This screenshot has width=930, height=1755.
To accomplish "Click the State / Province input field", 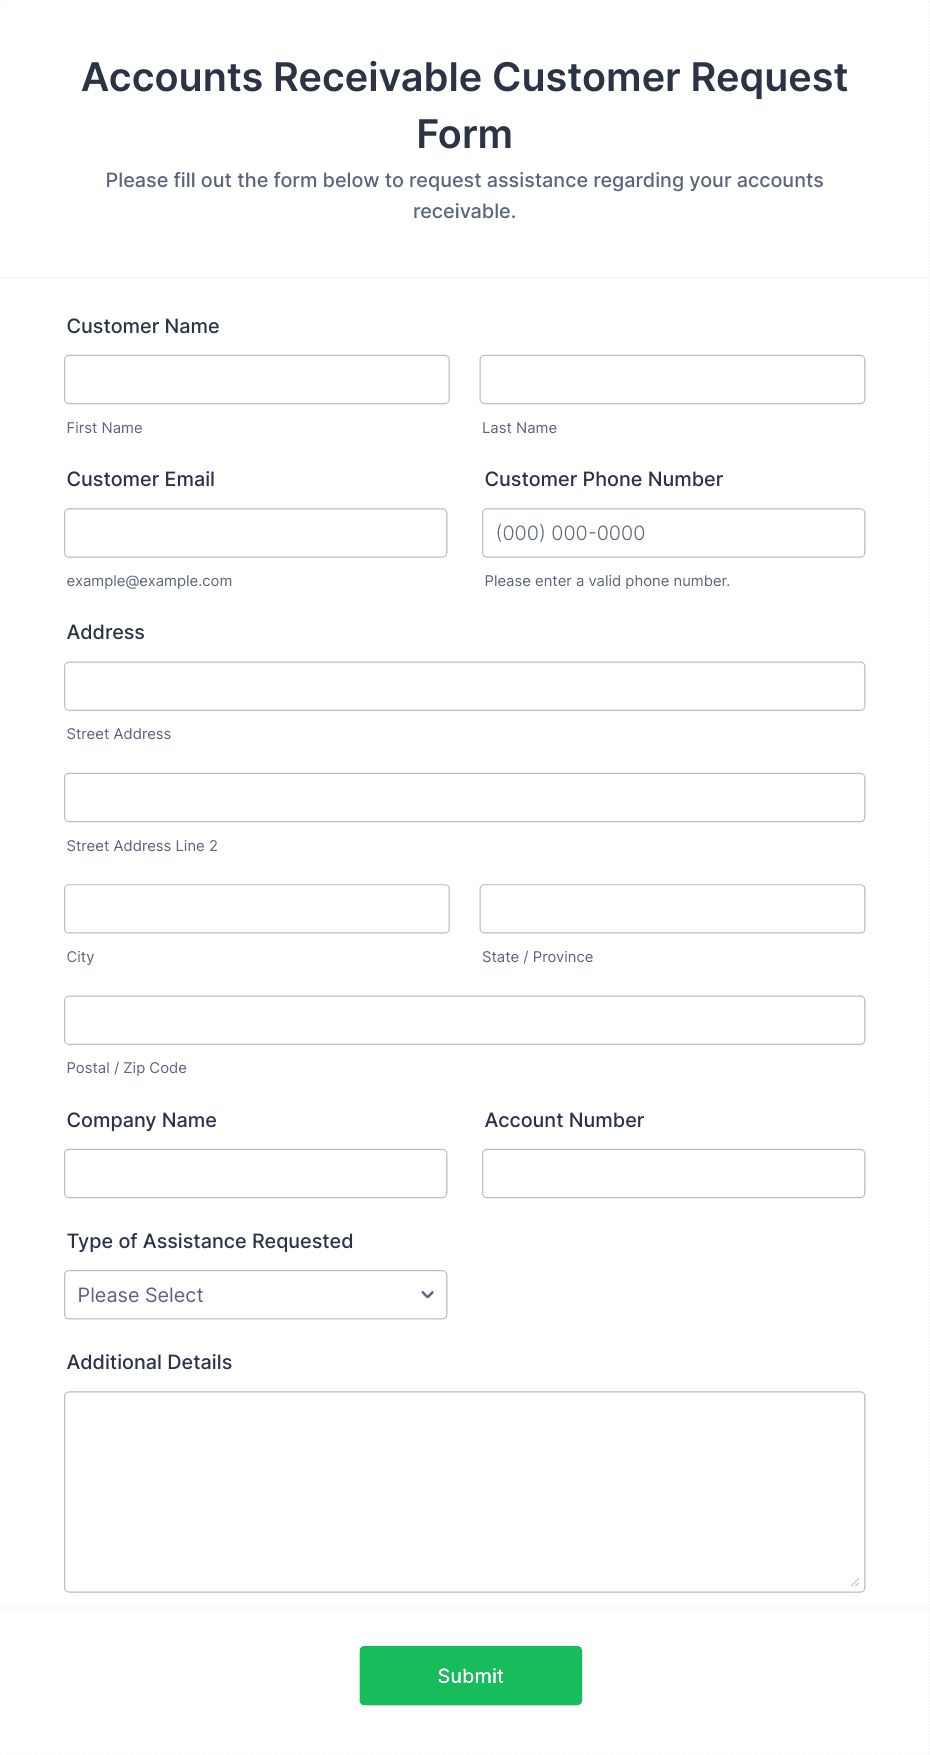I will pos(671,908).
